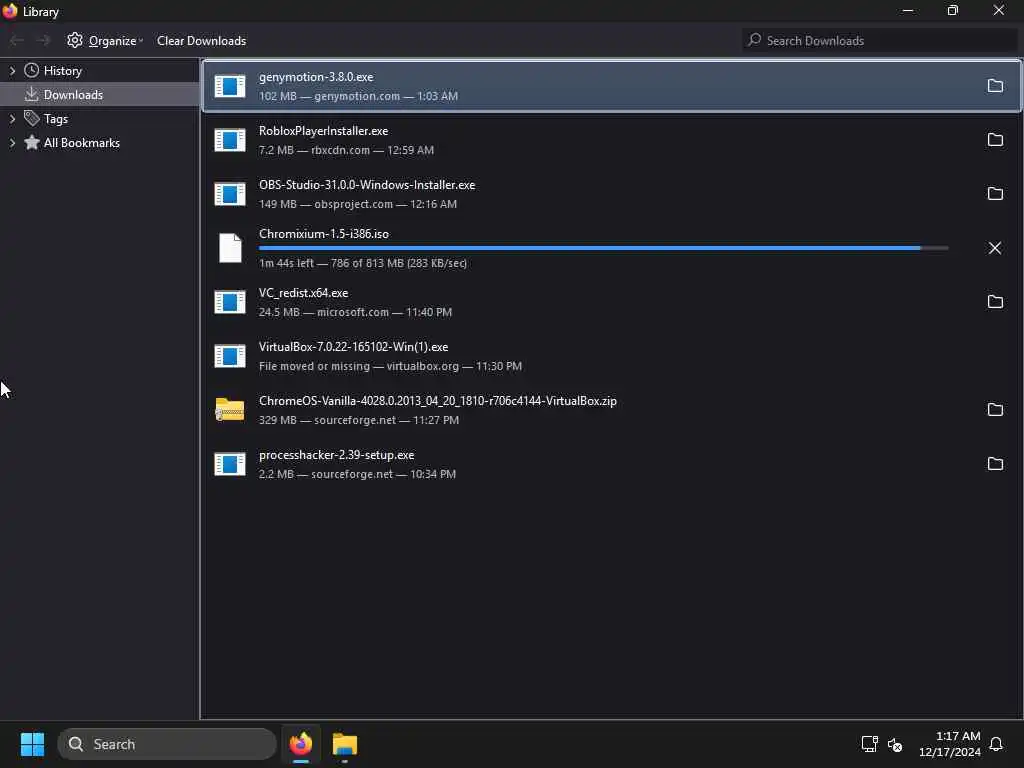Click the Downloads arrow icon in sidebar
This screenshot has height=768, width=1024.
point(31,95)
